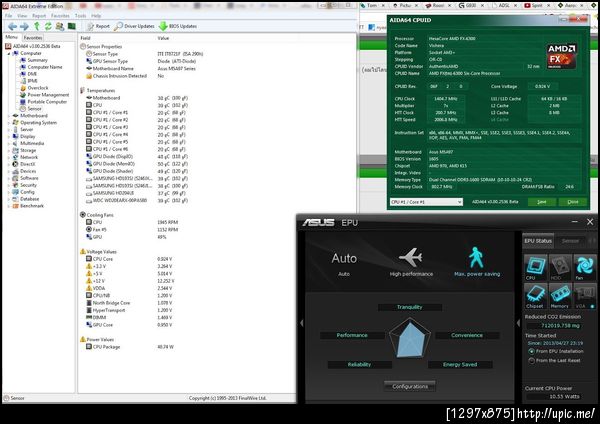Collapse the Computer tree node
Screen dimensions: 600x424
pyautogui.click(x=9, y=54)
